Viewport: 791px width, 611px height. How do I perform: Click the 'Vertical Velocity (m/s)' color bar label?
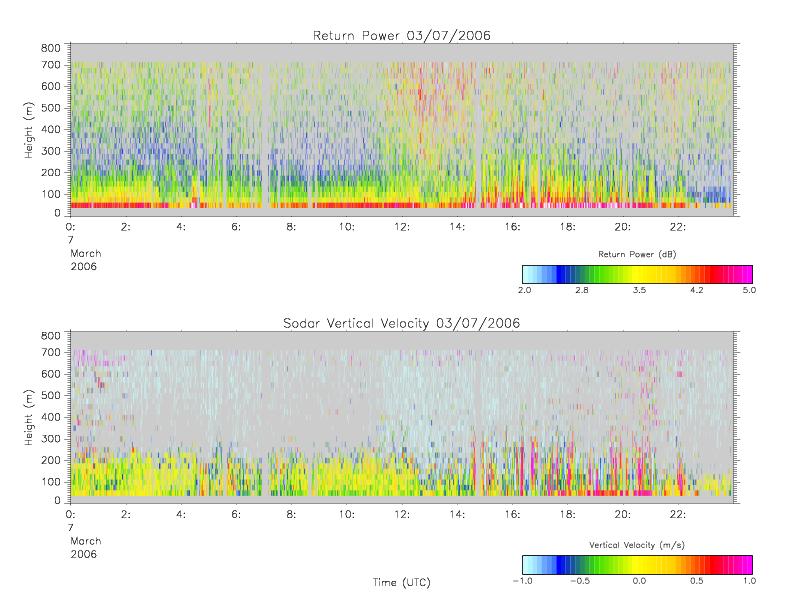click(637, 545)
